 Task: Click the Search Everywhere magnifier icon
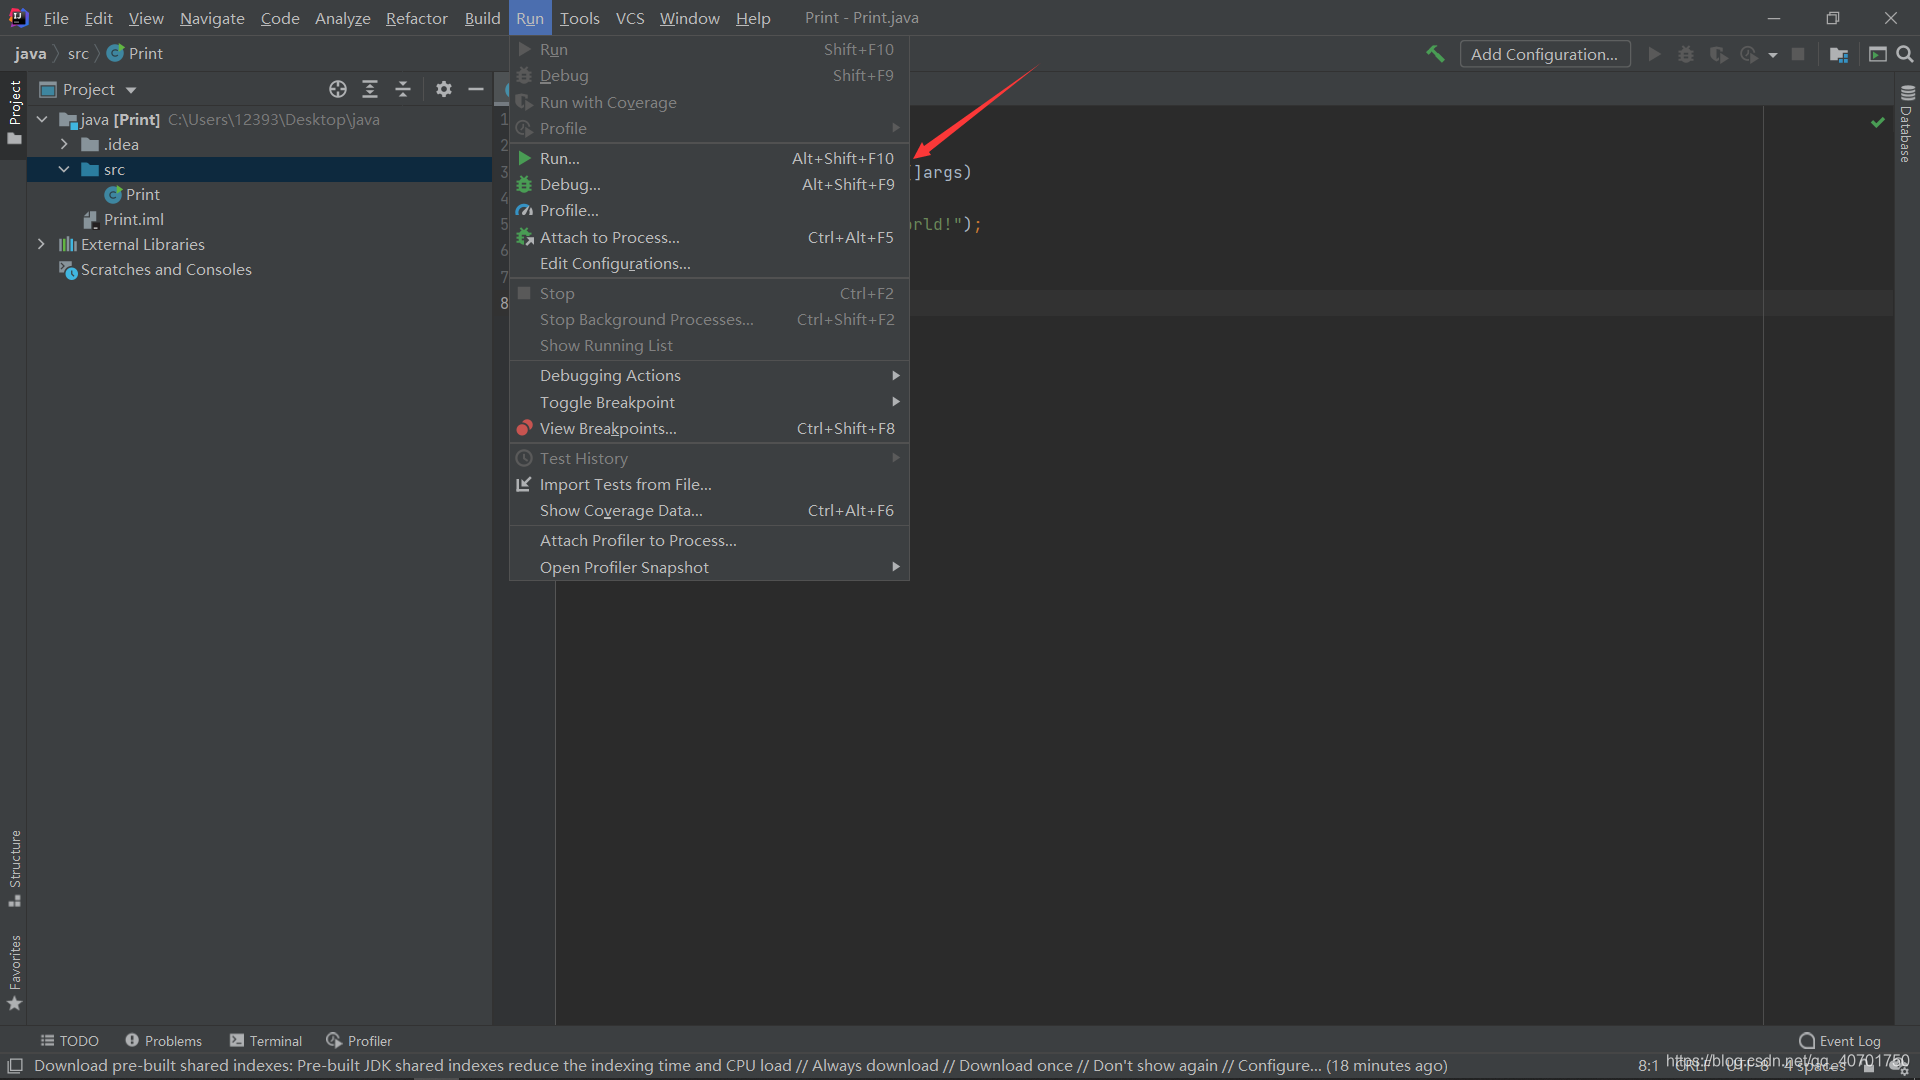tap(1905, 54)
